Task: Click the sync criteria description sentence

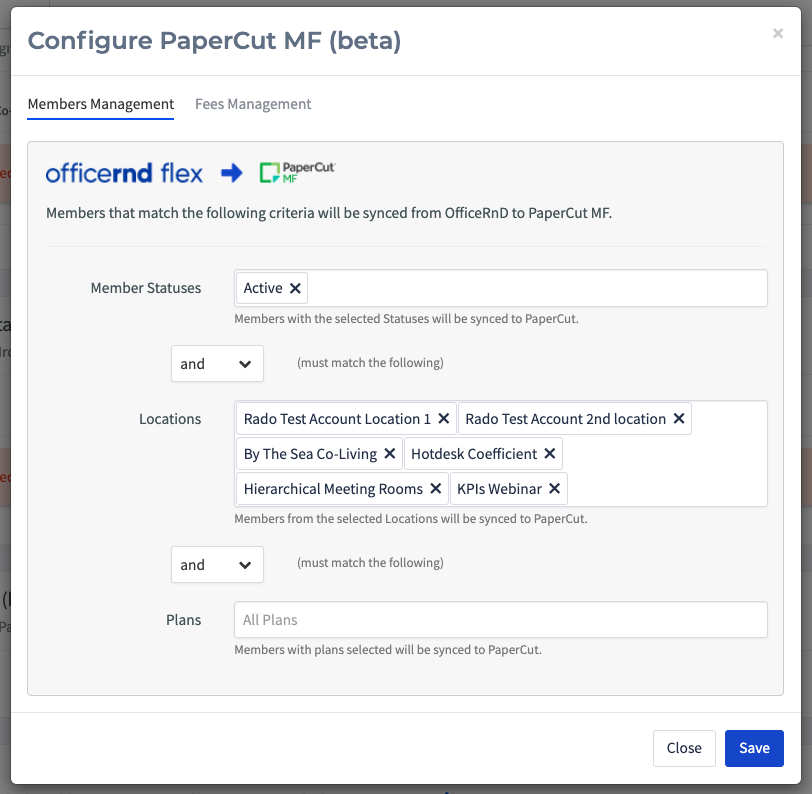Action: (x=329, y=213)
